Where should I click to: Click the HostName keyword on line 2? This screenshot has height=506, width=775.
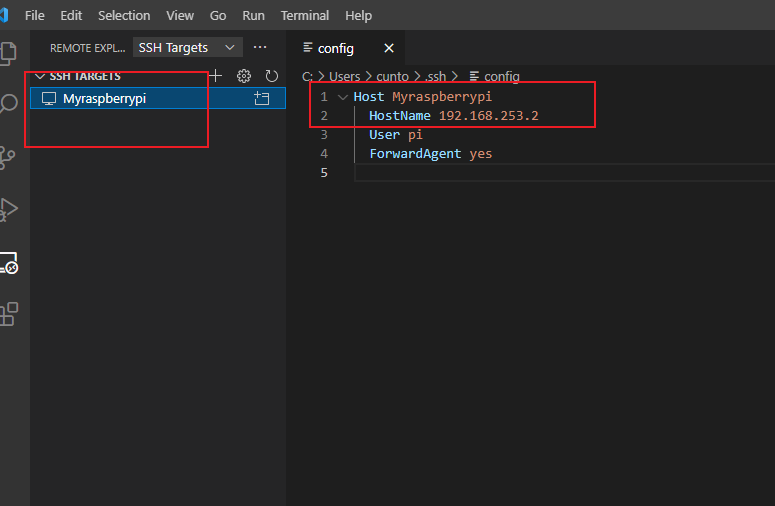[400, 116]
